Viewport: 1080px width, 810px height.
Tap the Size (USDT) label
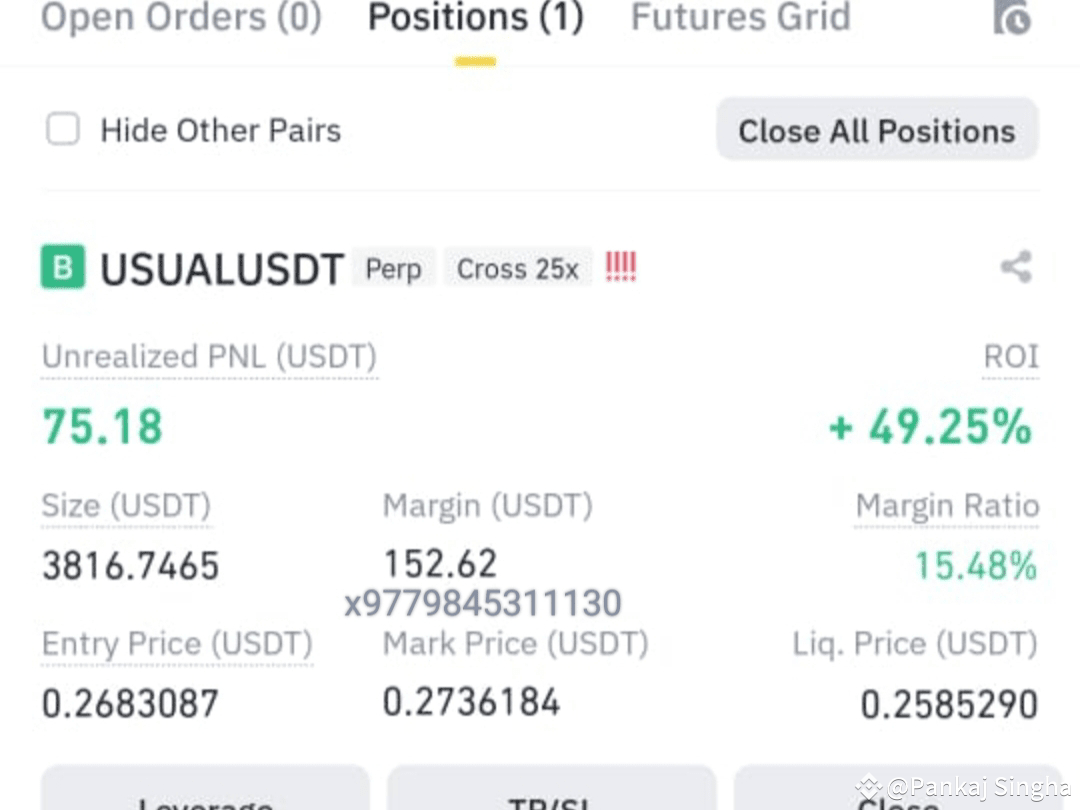click(x=127, y=506)
